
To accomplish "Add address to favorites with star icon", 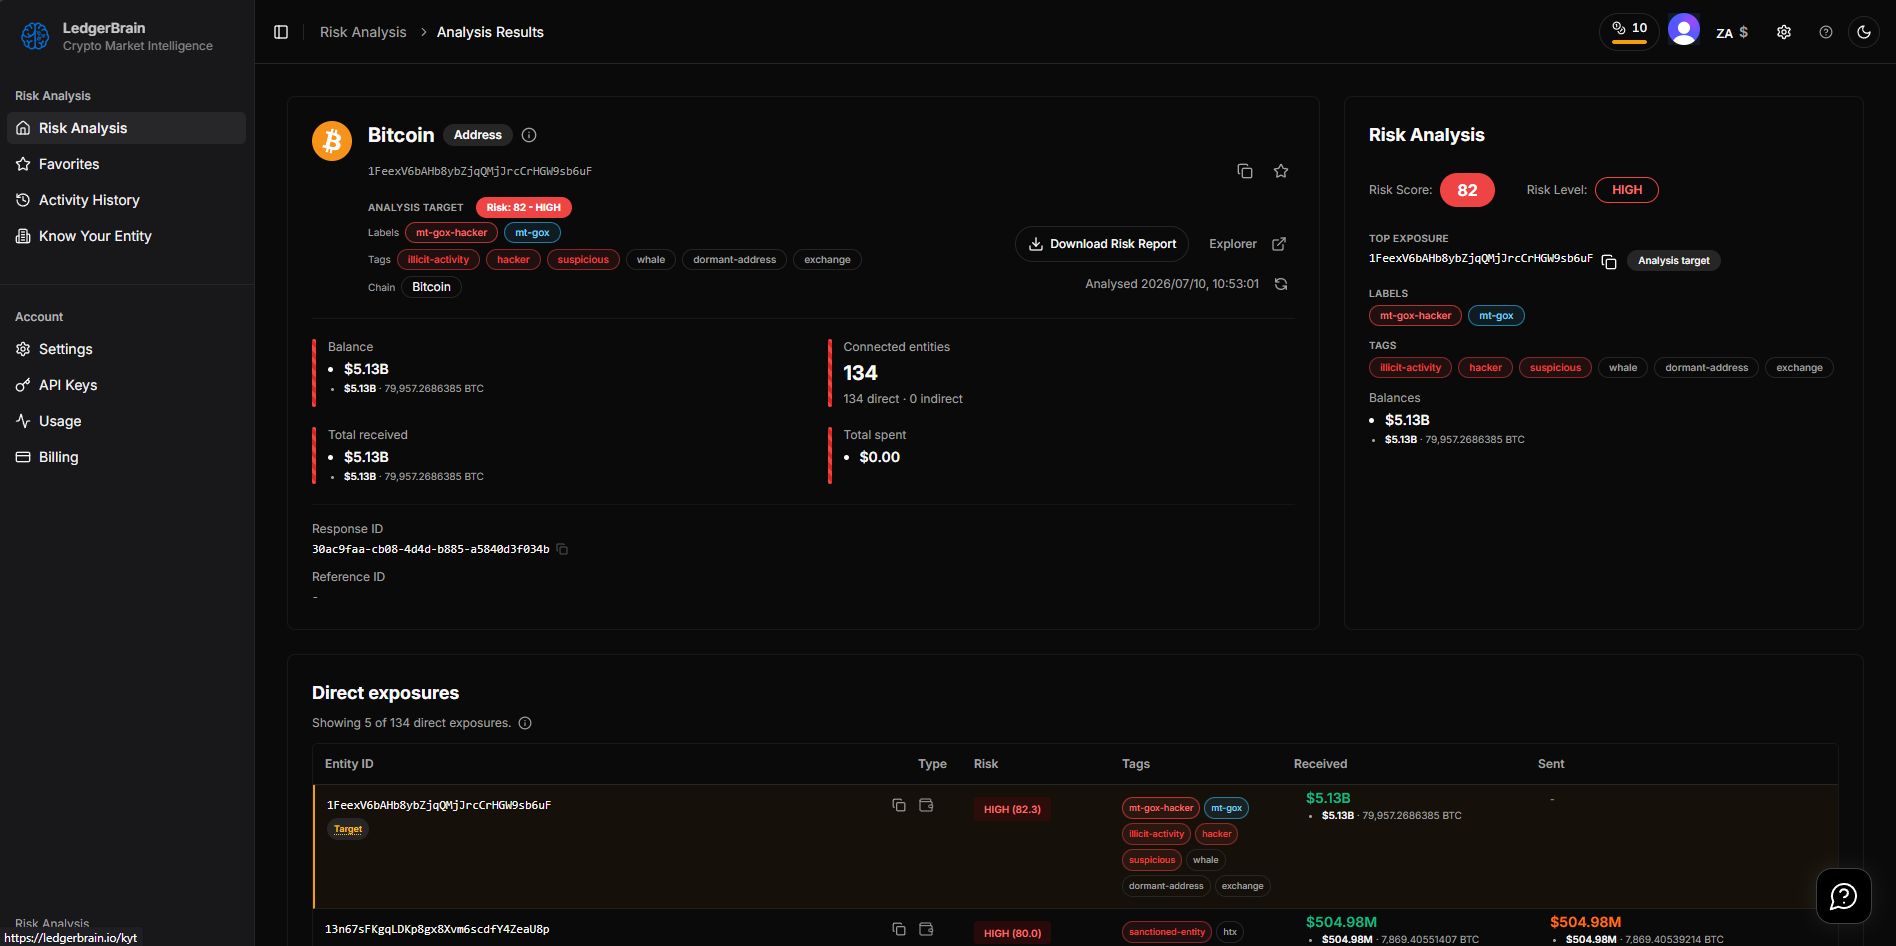I will 1281,171.
